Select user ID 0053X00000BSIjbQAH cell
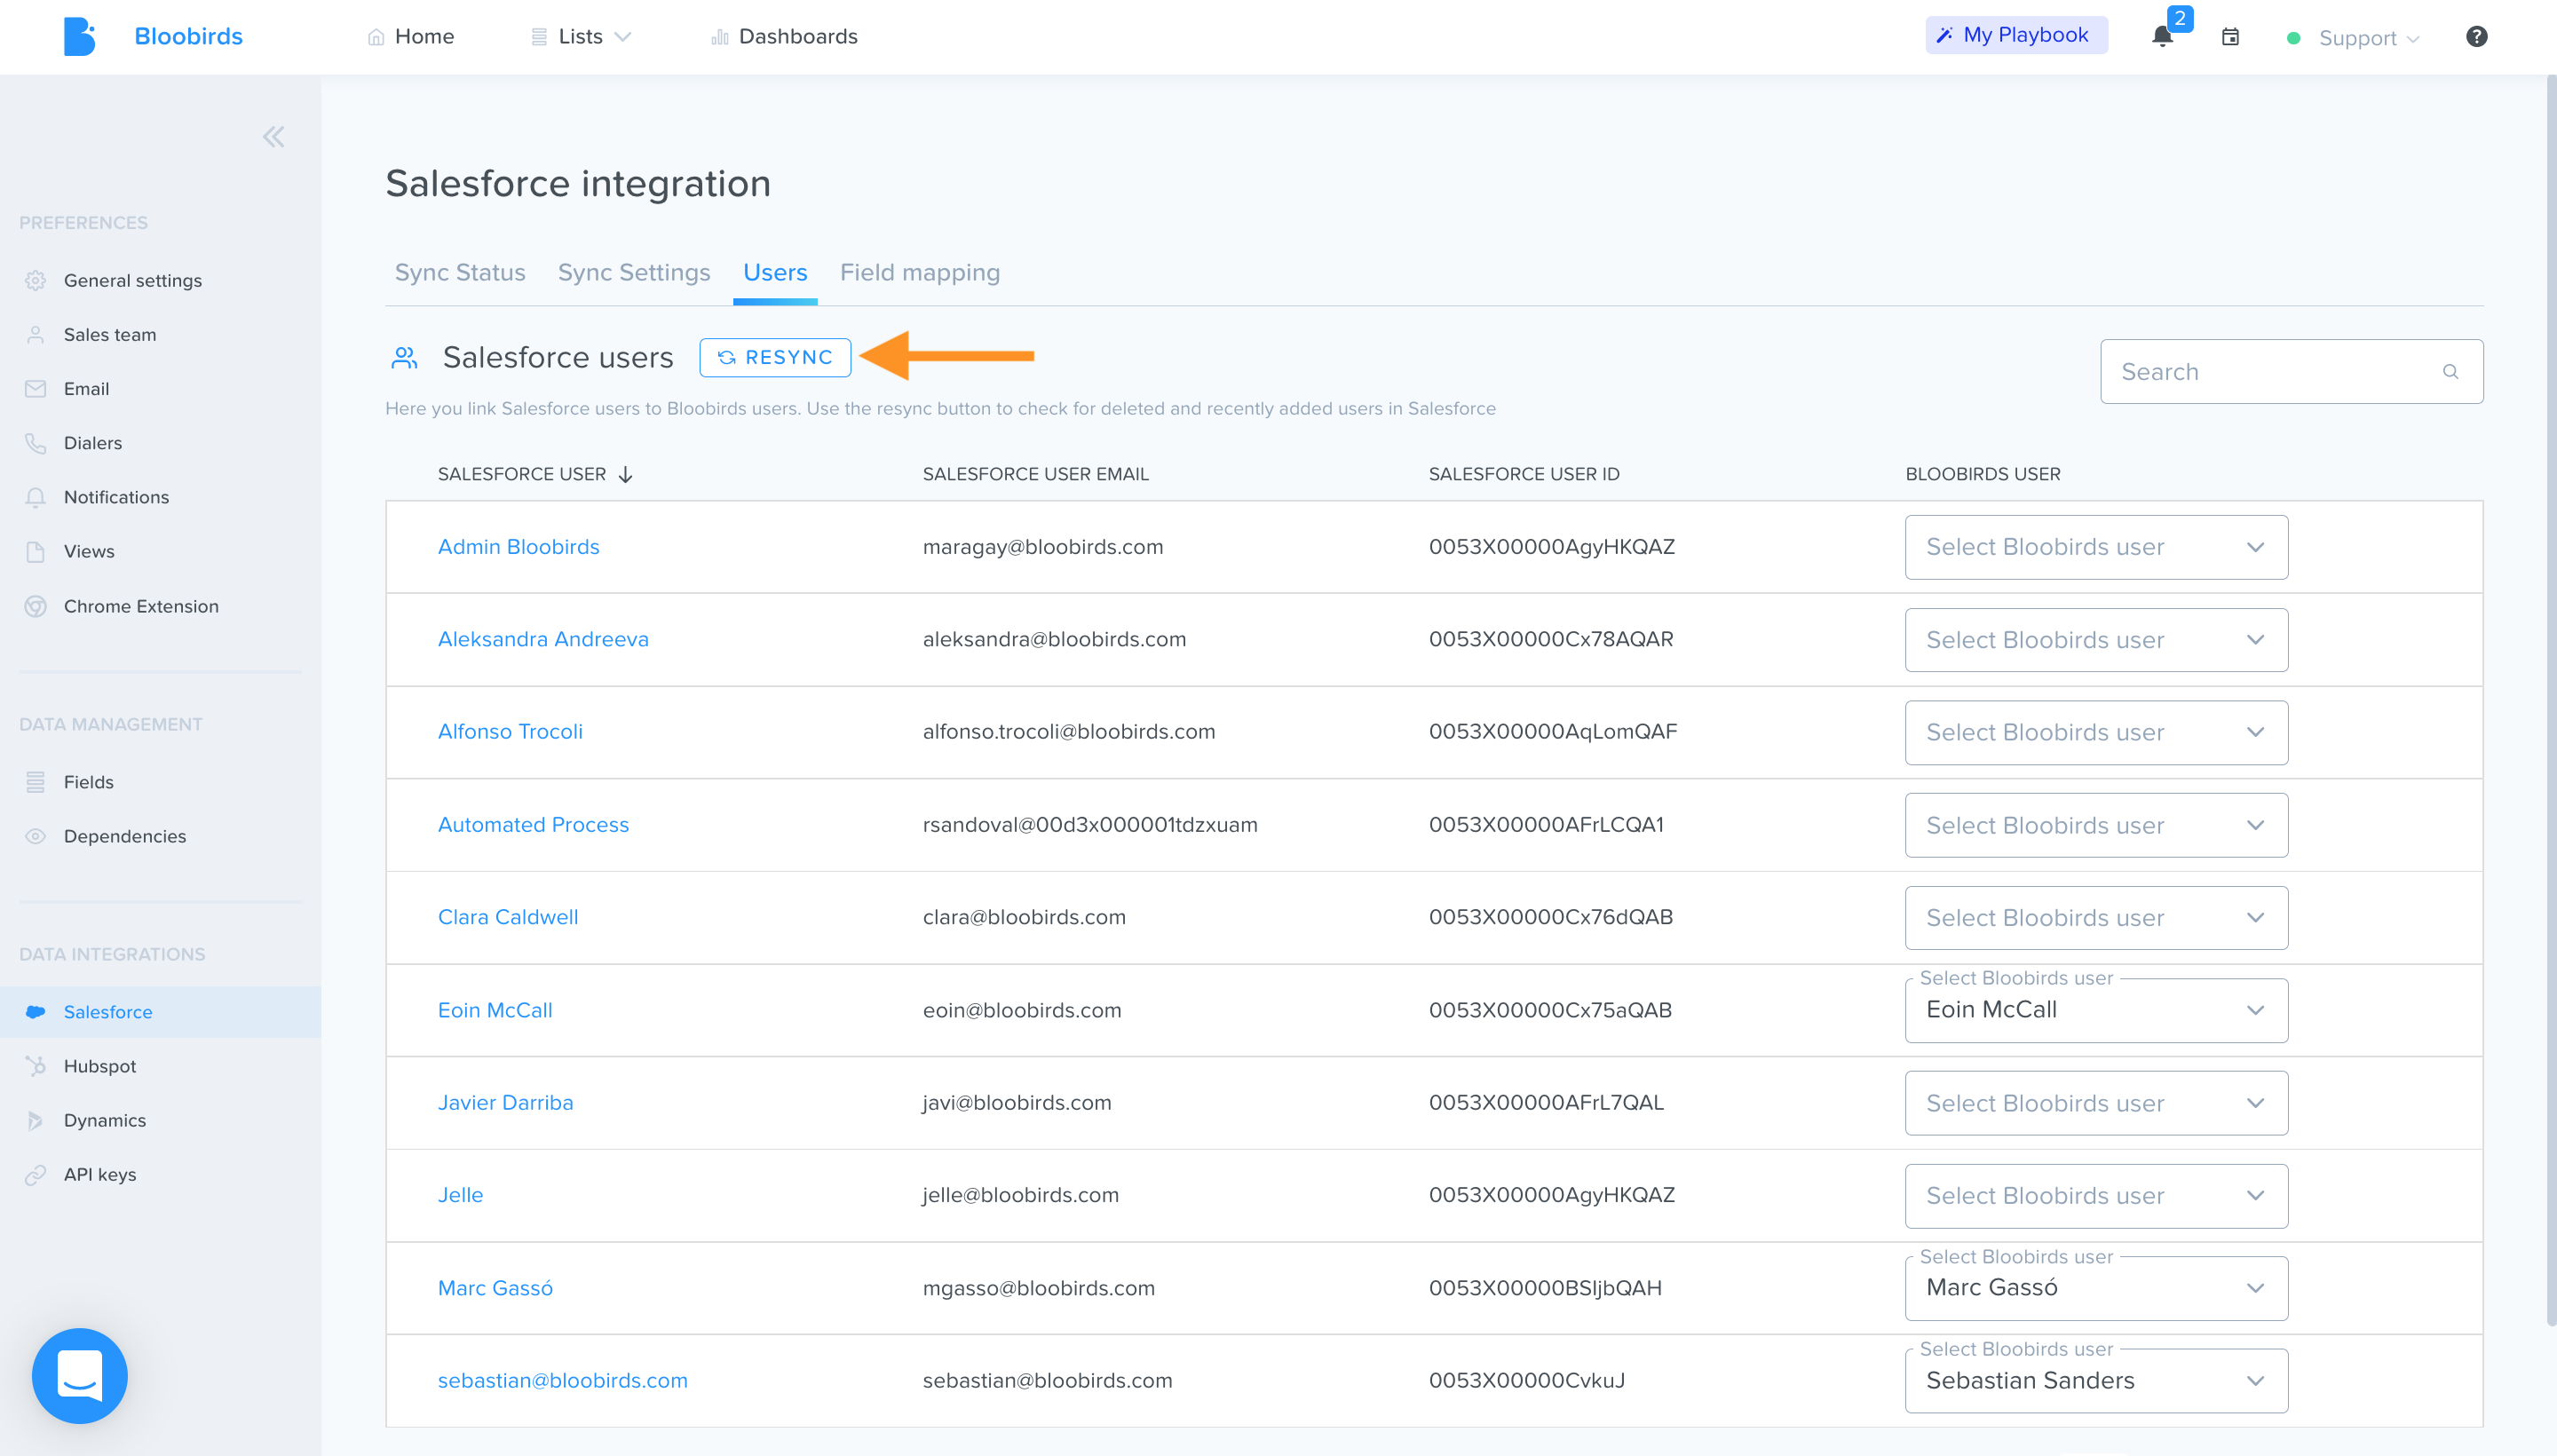The width and height of the screenshot is (2557, 1456). (x=1545, y=1288)
